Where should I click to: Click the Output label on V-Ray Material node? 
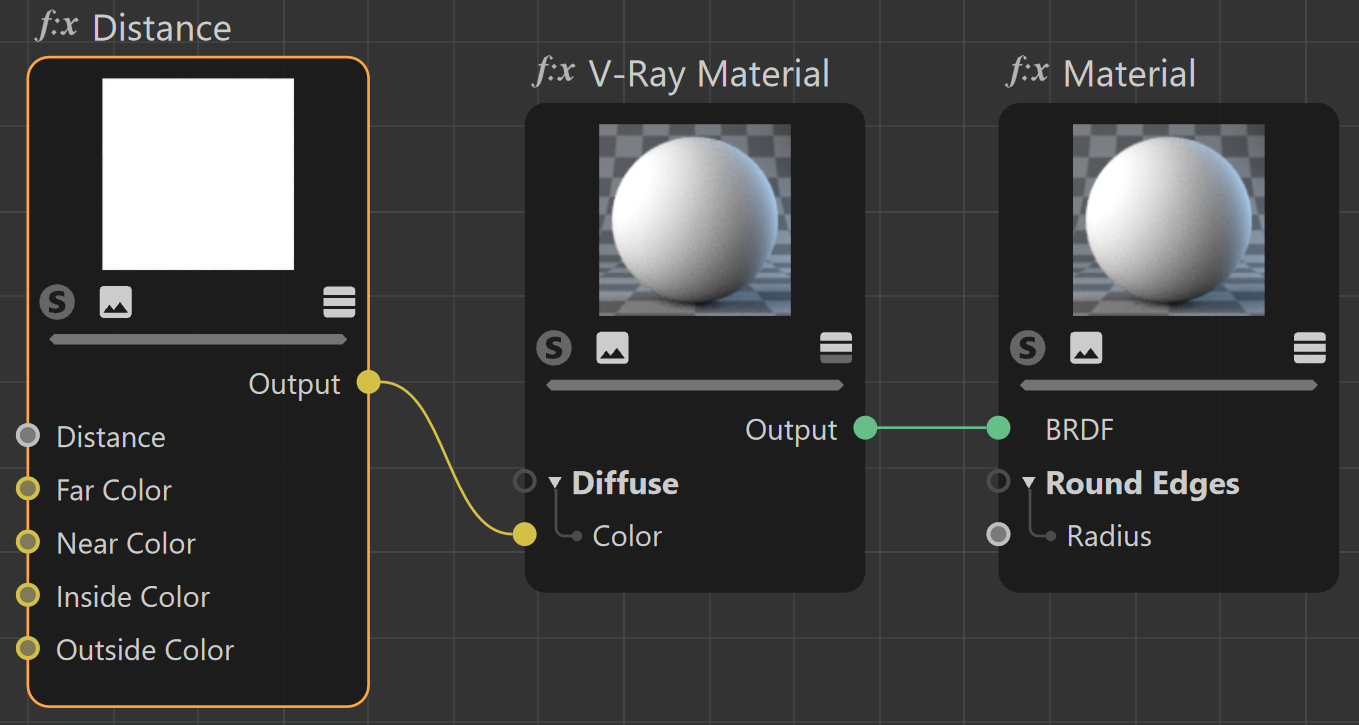click(791, 430)
